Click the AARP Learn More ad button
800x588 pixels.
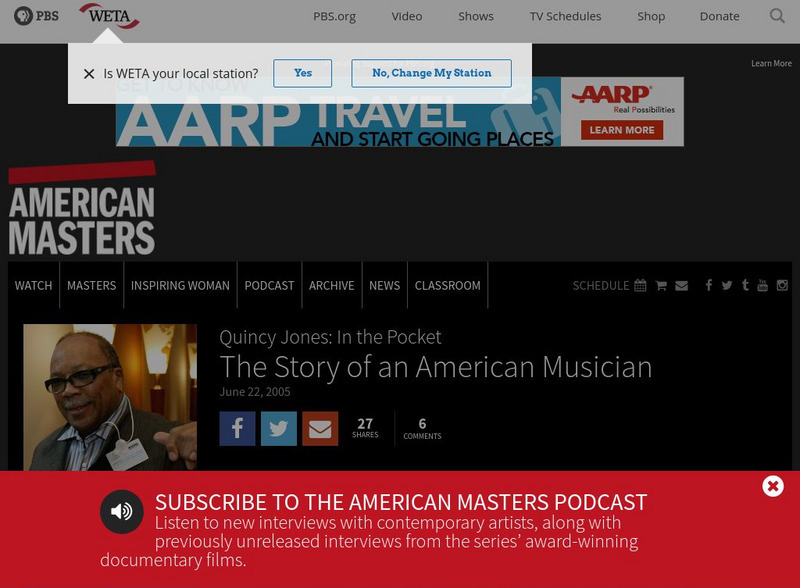point(622,130)
